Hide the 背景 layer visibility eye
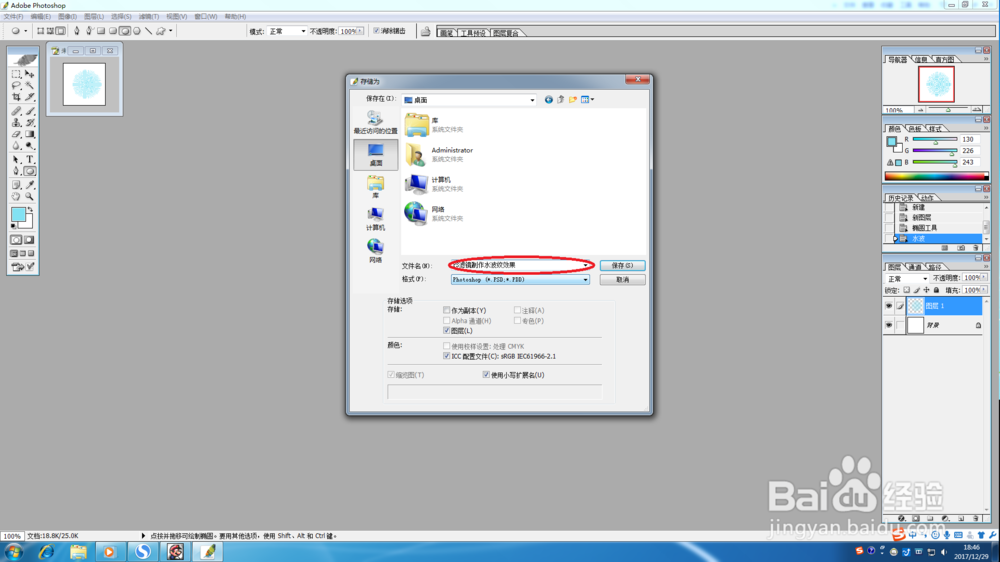 click(888, 325)
